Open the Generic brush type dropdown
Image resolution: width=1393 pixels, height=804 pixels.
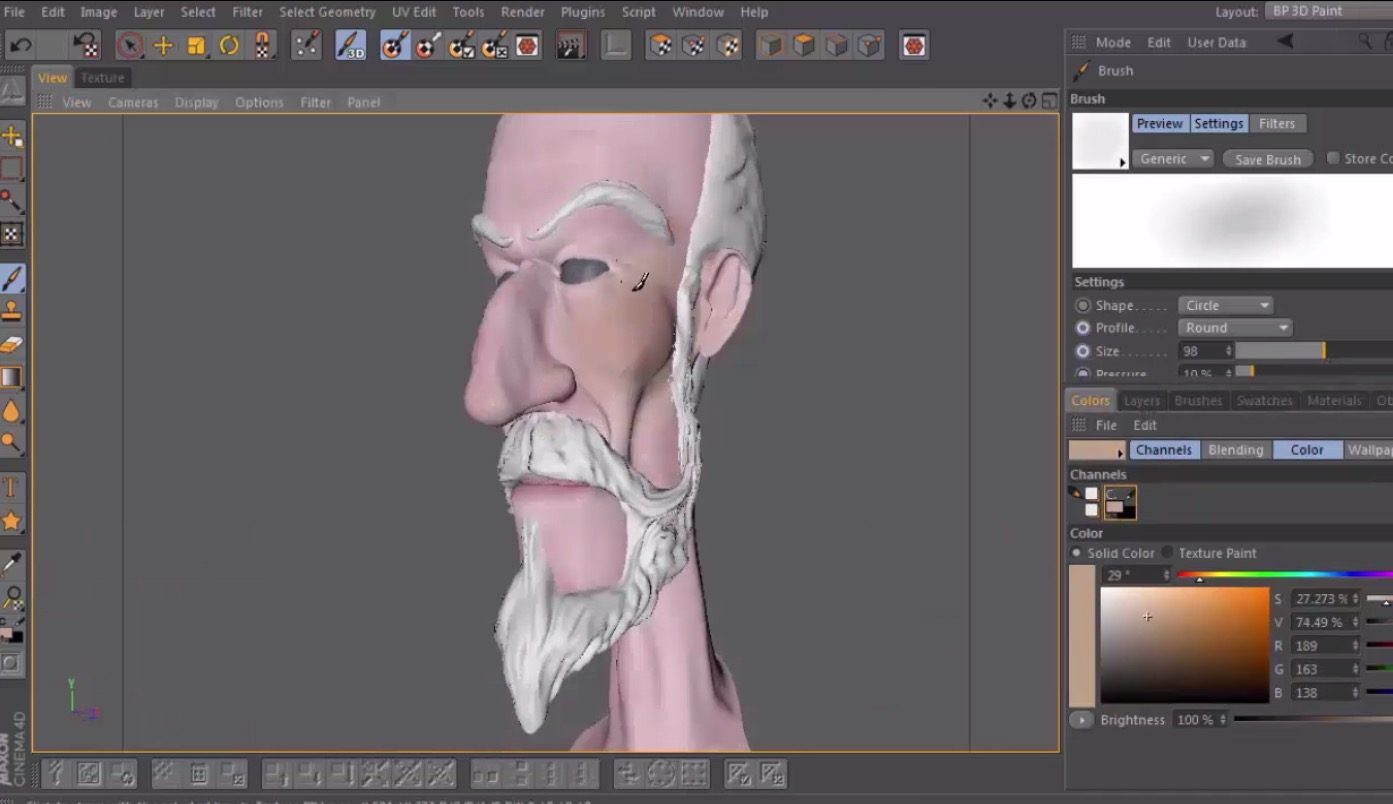click(1173, 159)
